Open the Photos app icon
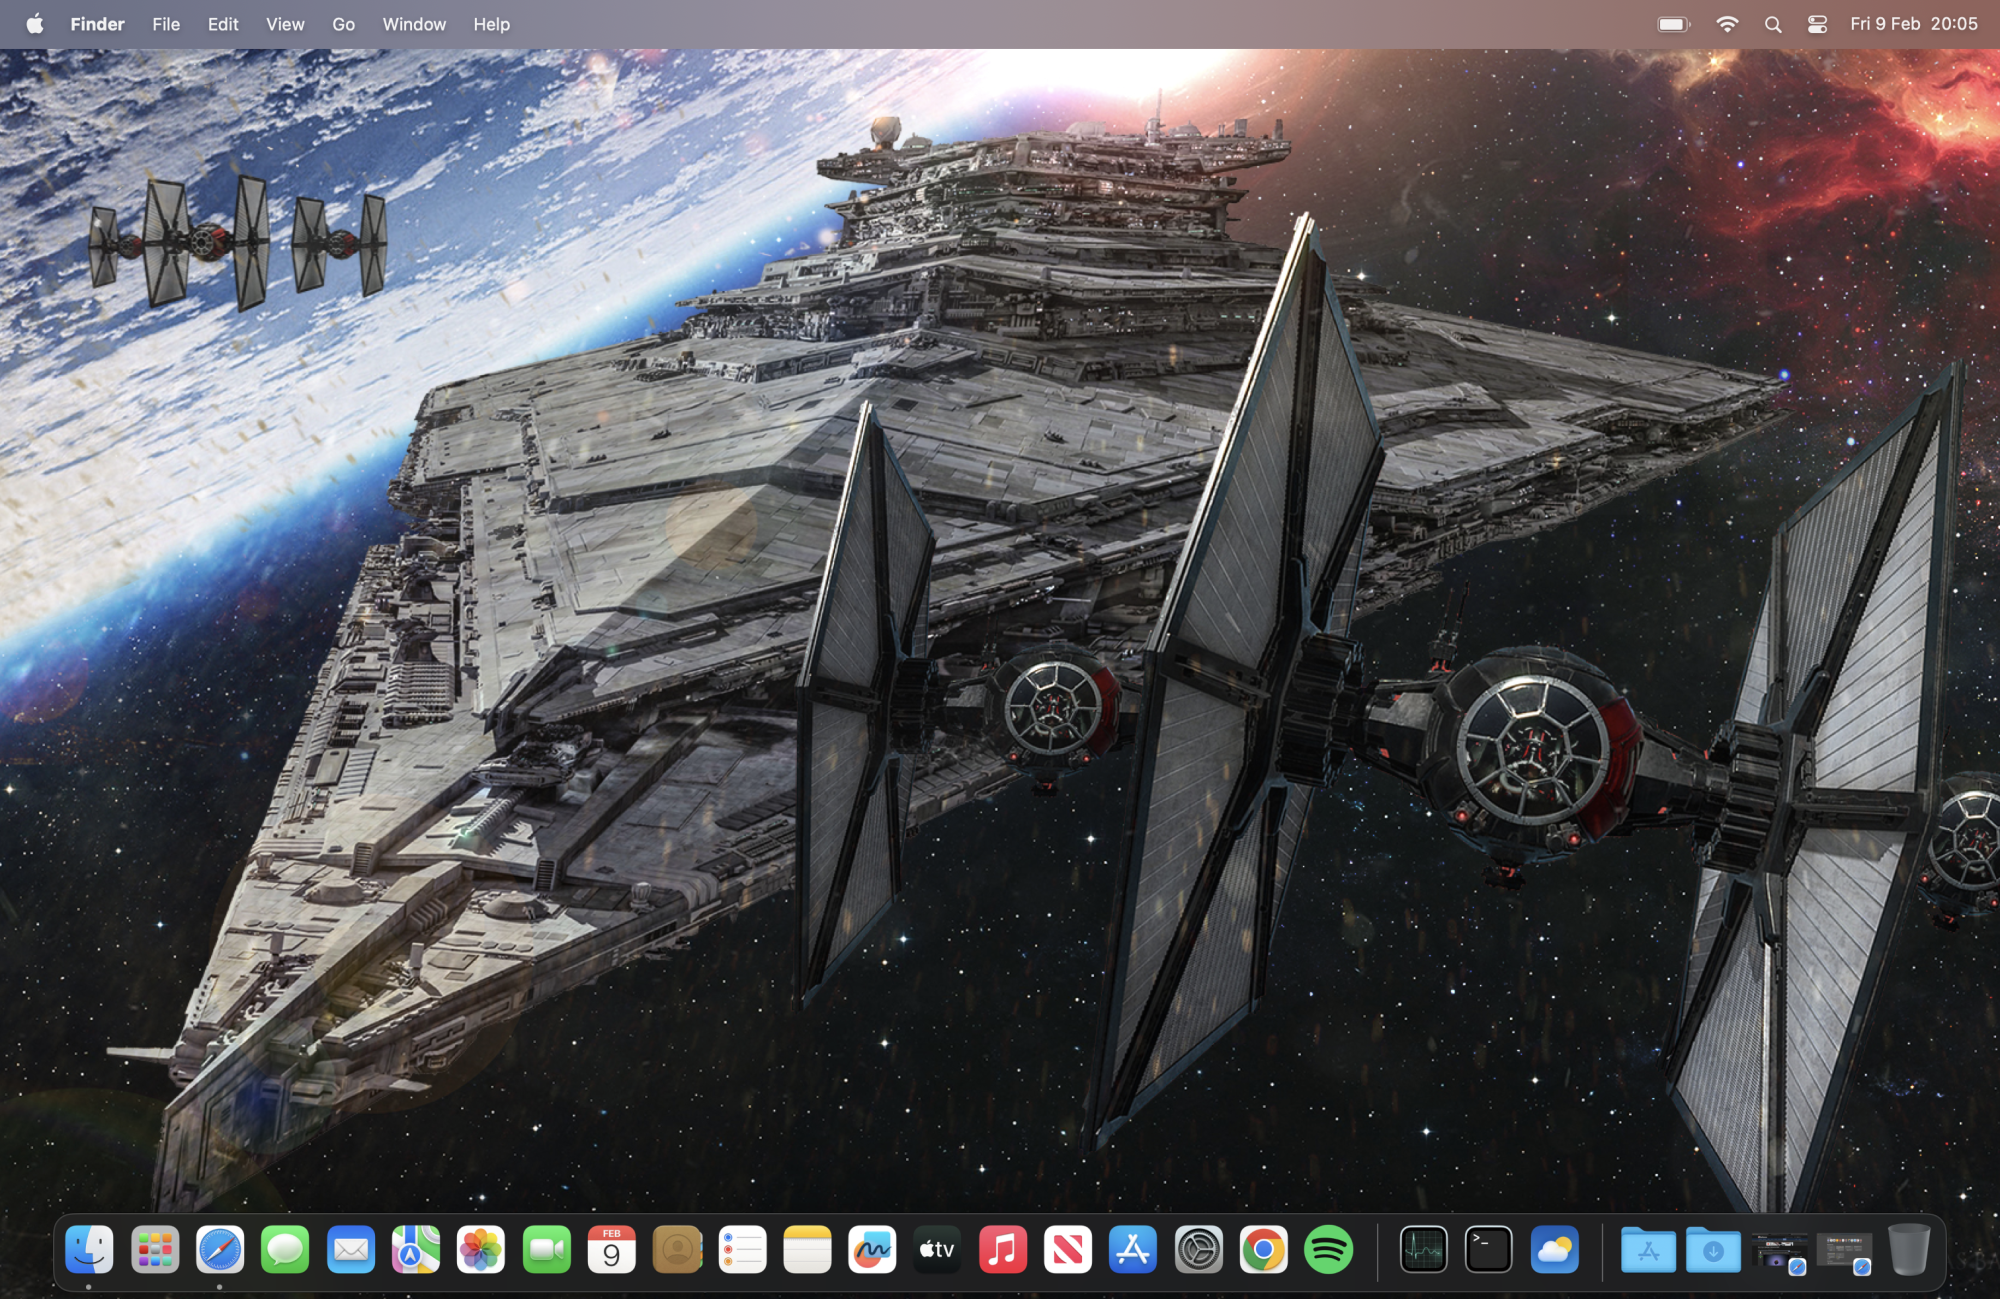Screen dimensions: 2000x1299 point(481,1250)
